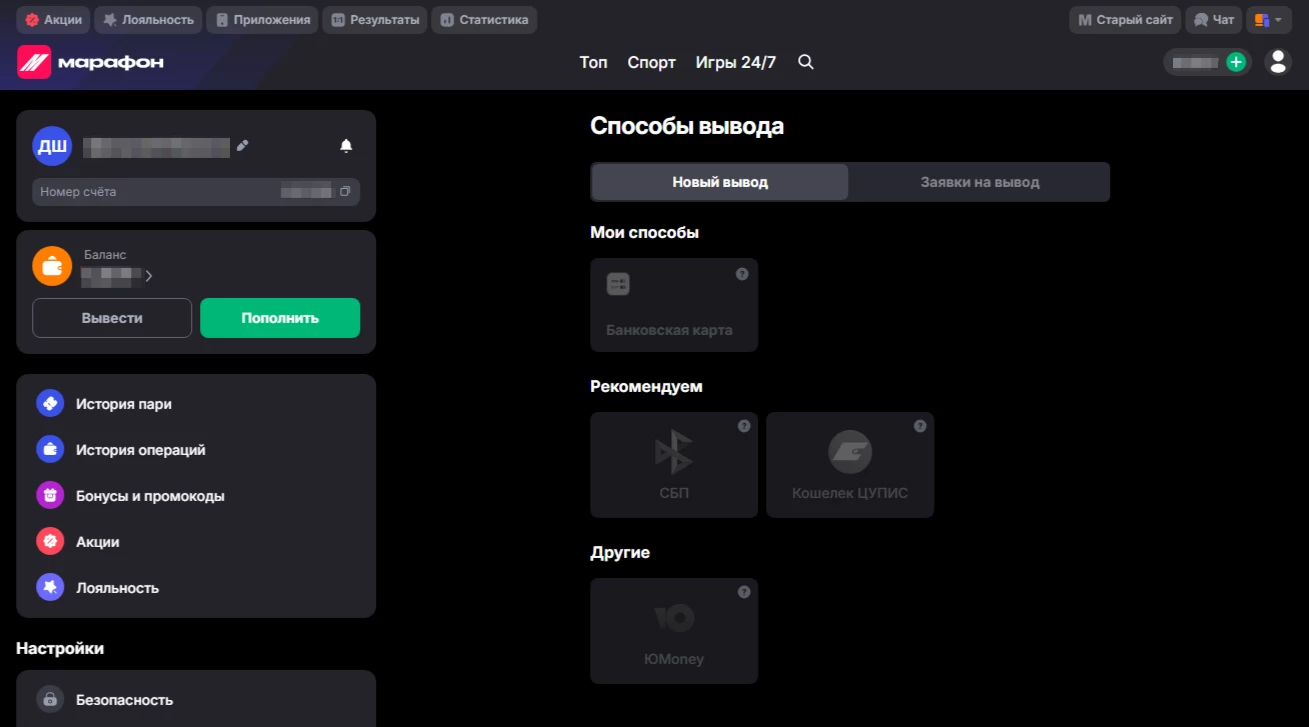Choose СБП withdrawal method
The height and width of the screenshot is (727, 1309).
pyautogui.click(x=674, y=465)
